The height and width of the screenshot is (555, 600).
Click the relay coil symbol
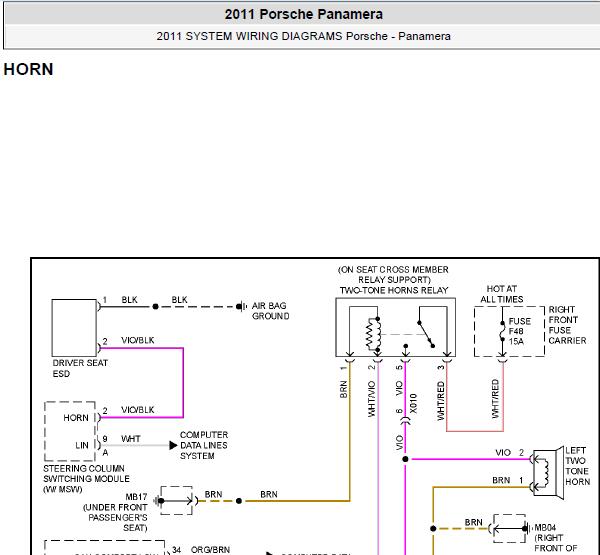(373, 334)
